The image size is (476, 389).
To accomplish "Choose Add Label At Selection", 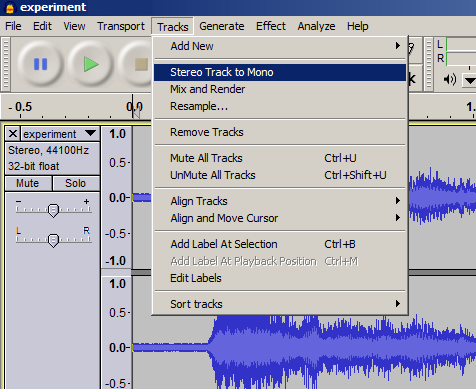I will pos(280,244).
